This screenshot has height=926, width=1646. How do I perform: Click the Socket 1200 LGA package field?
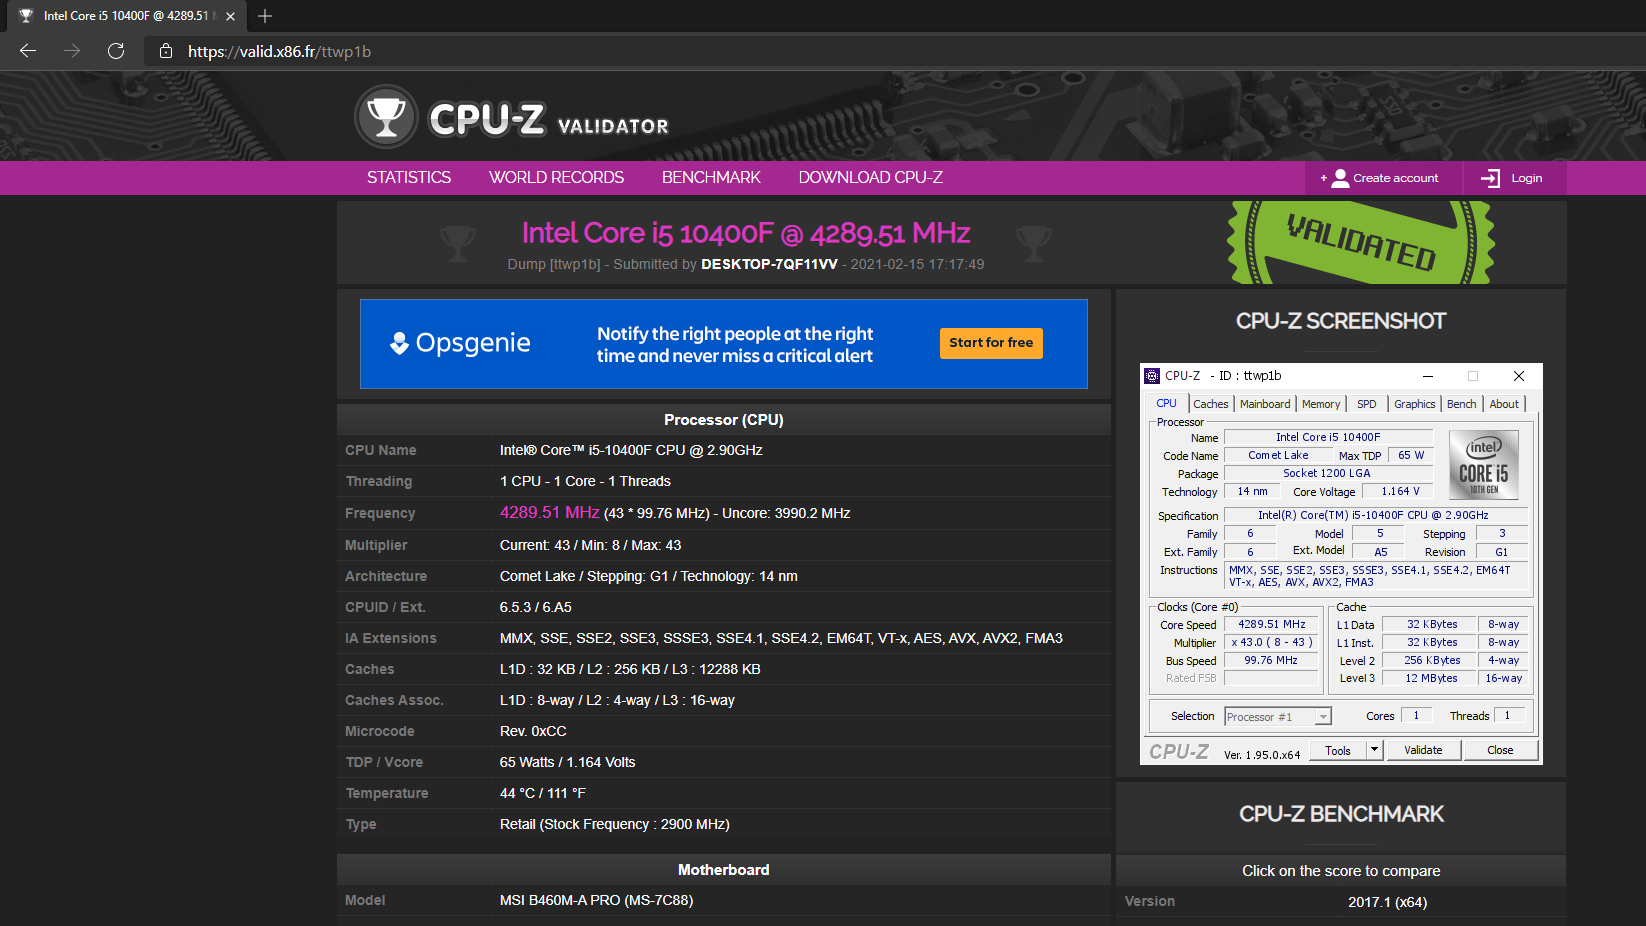[x=1327, y=473]
